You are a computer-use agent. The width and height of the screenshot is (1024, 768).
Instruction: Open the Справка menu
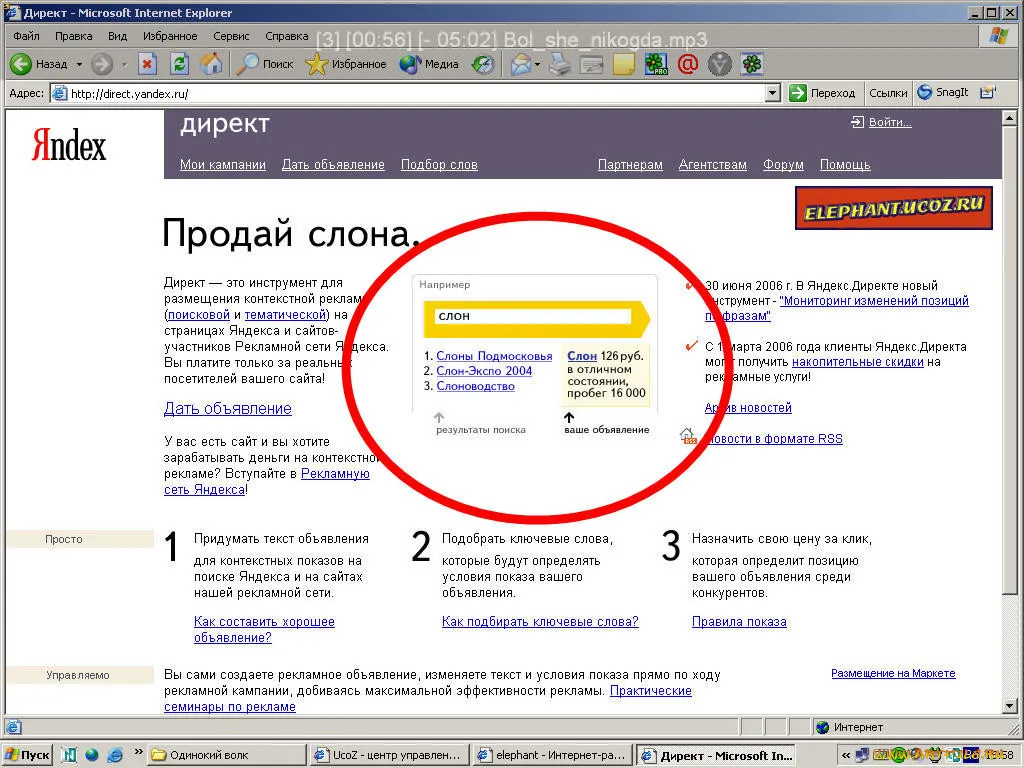tap(287, 36)
